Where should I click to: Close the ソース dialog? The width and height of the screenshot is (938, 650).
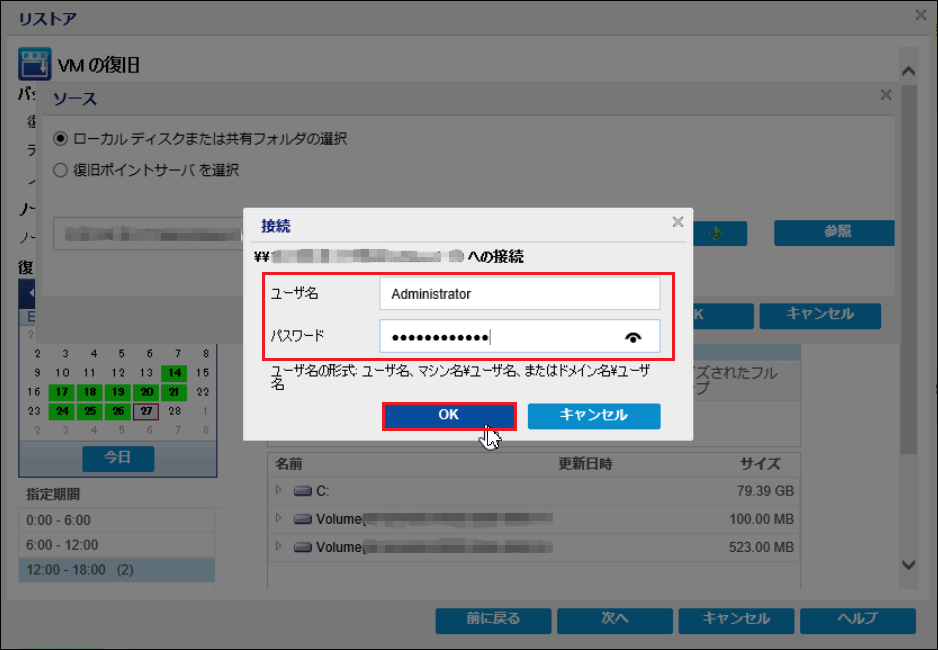886,94
